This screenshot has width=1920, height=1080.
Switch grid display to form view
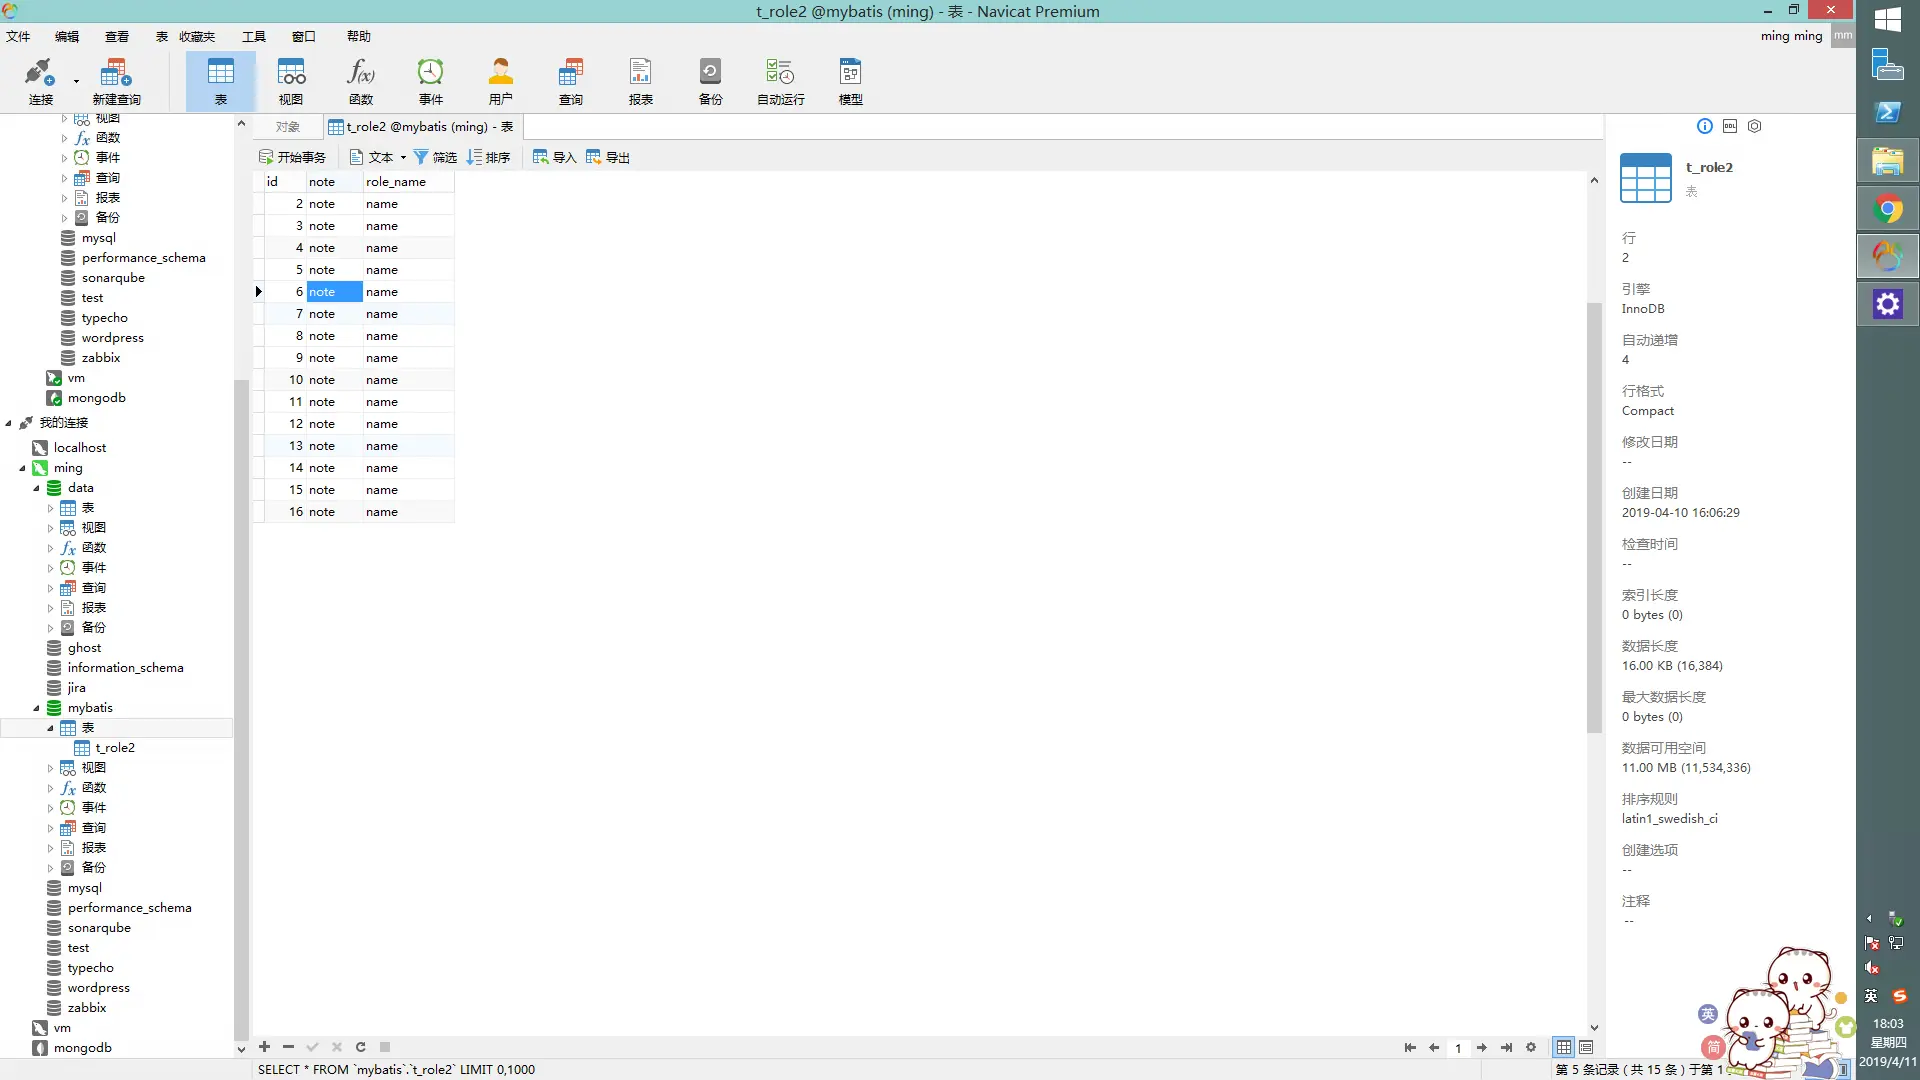[1586, 1047]
